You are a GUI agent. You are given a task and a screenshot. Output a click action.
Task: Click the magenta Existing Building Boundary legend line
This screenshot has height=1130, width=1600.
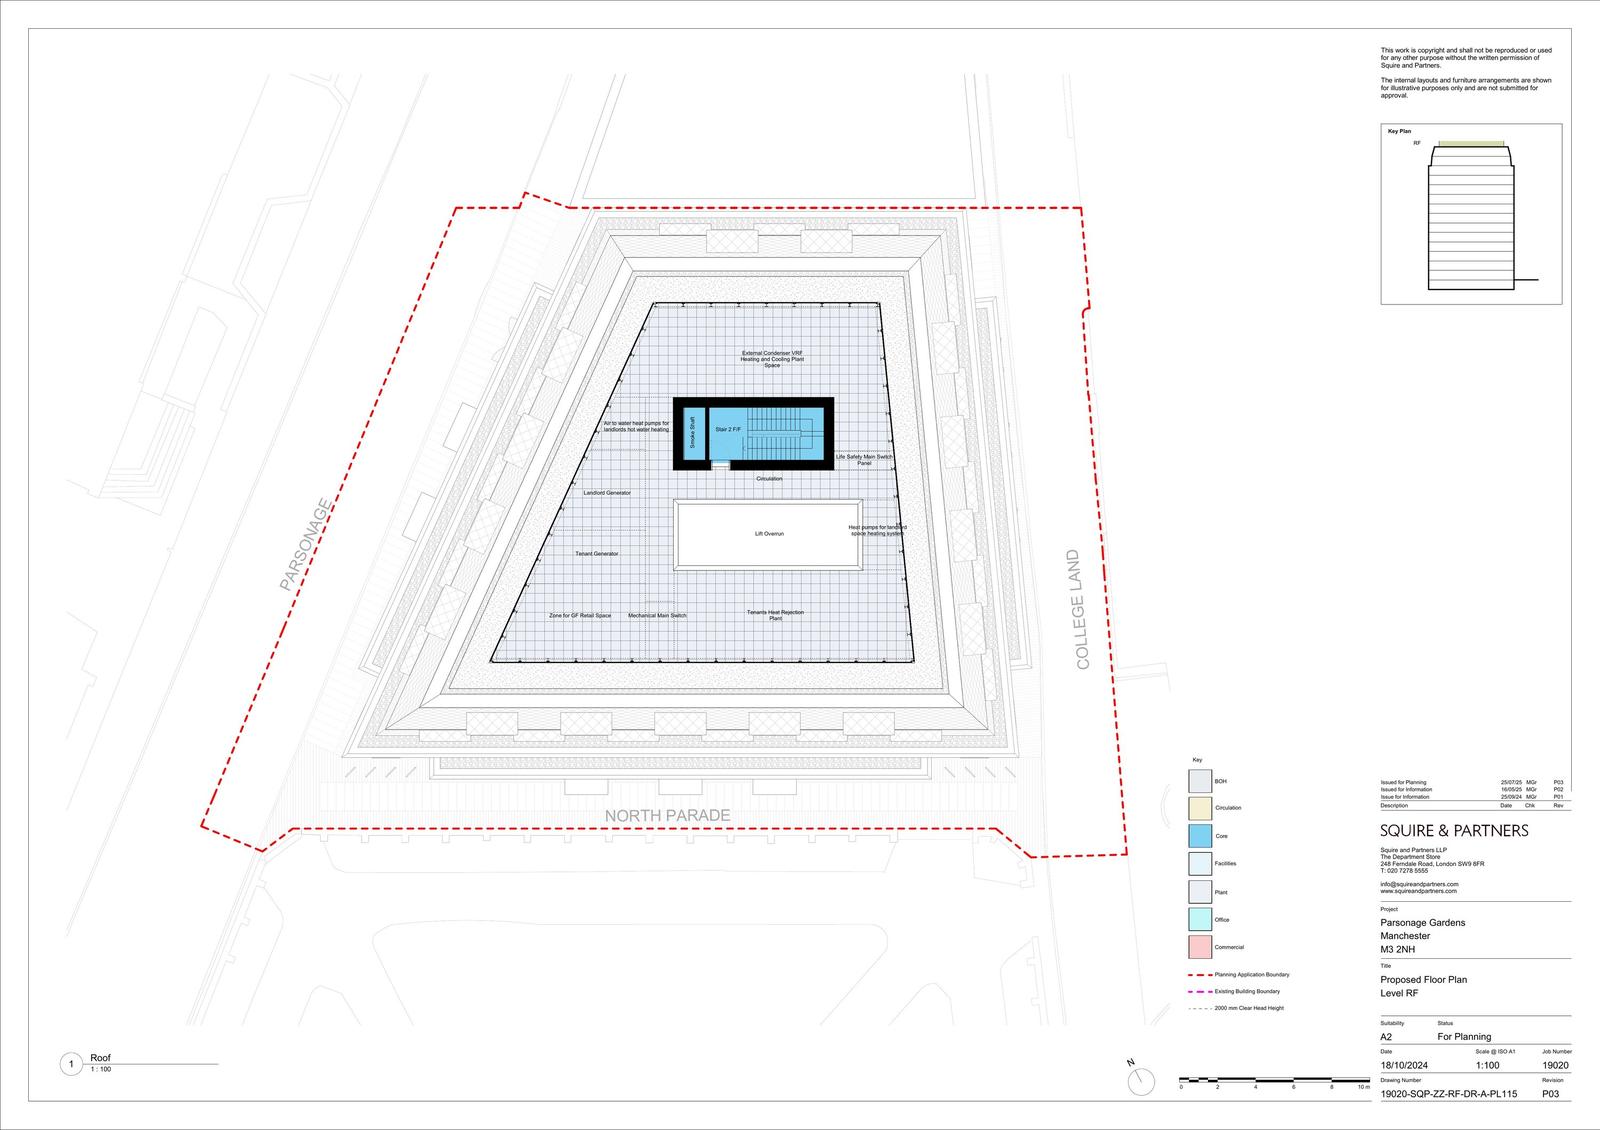tap(1199, 991)
